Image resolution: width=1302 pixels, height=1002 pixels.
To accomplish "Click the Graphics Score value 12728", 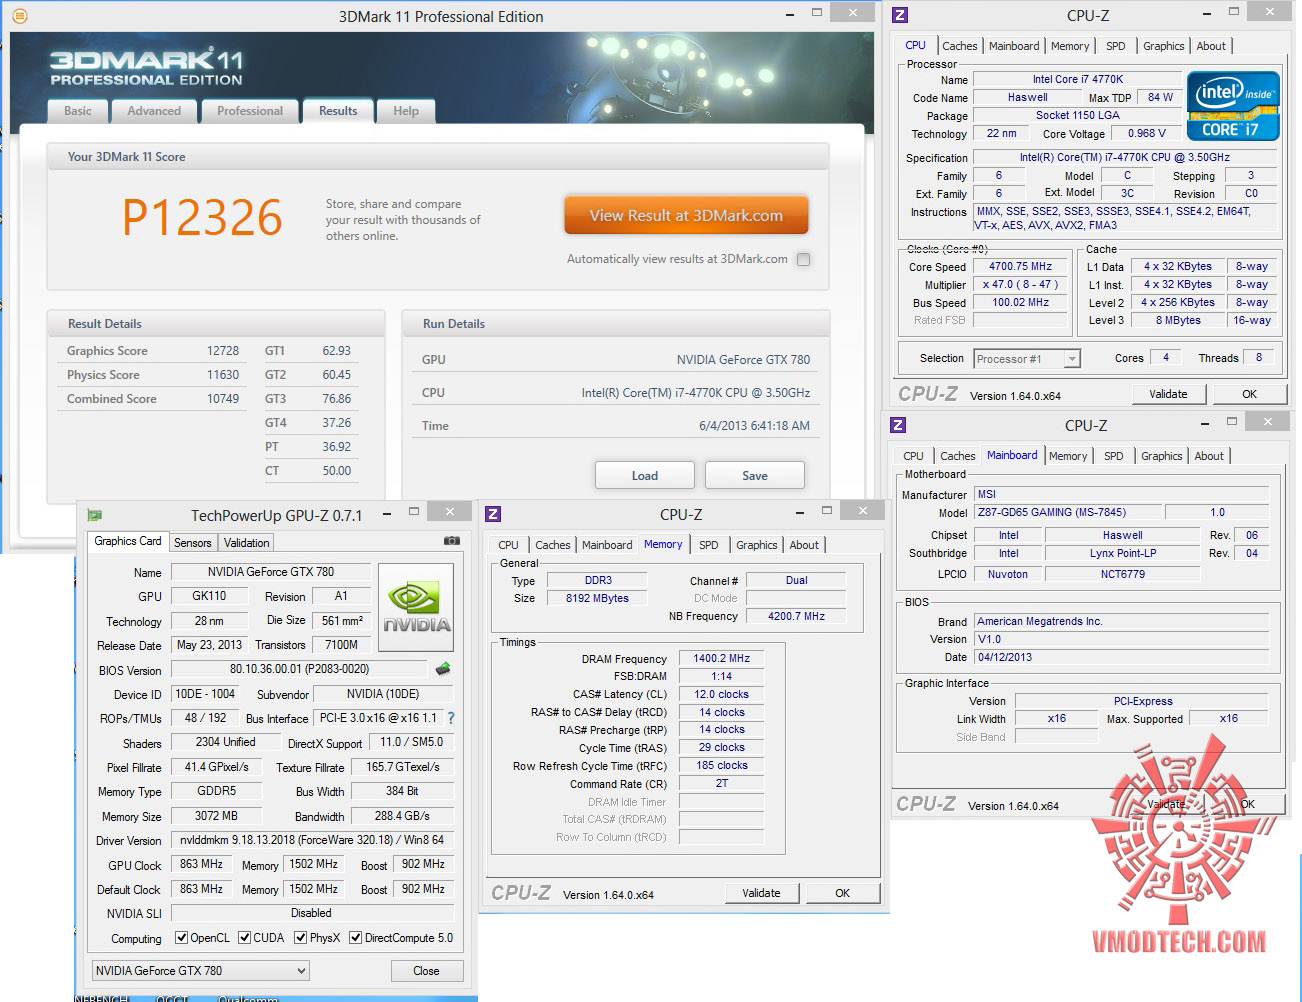I will (223, 351).
